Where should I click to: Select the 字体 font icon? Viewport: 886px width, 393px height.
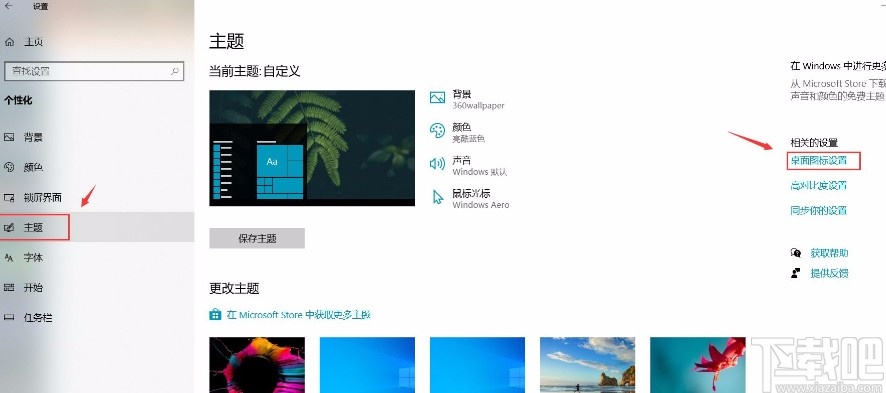click(9, 257)
